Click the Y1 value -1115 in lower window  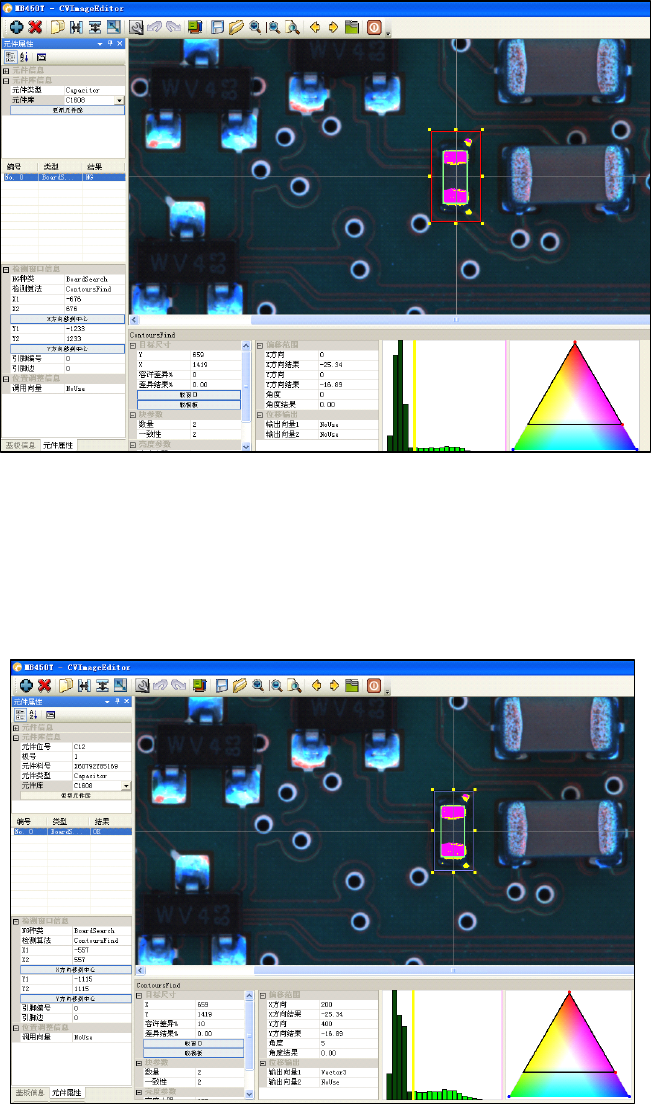point(102,979)
